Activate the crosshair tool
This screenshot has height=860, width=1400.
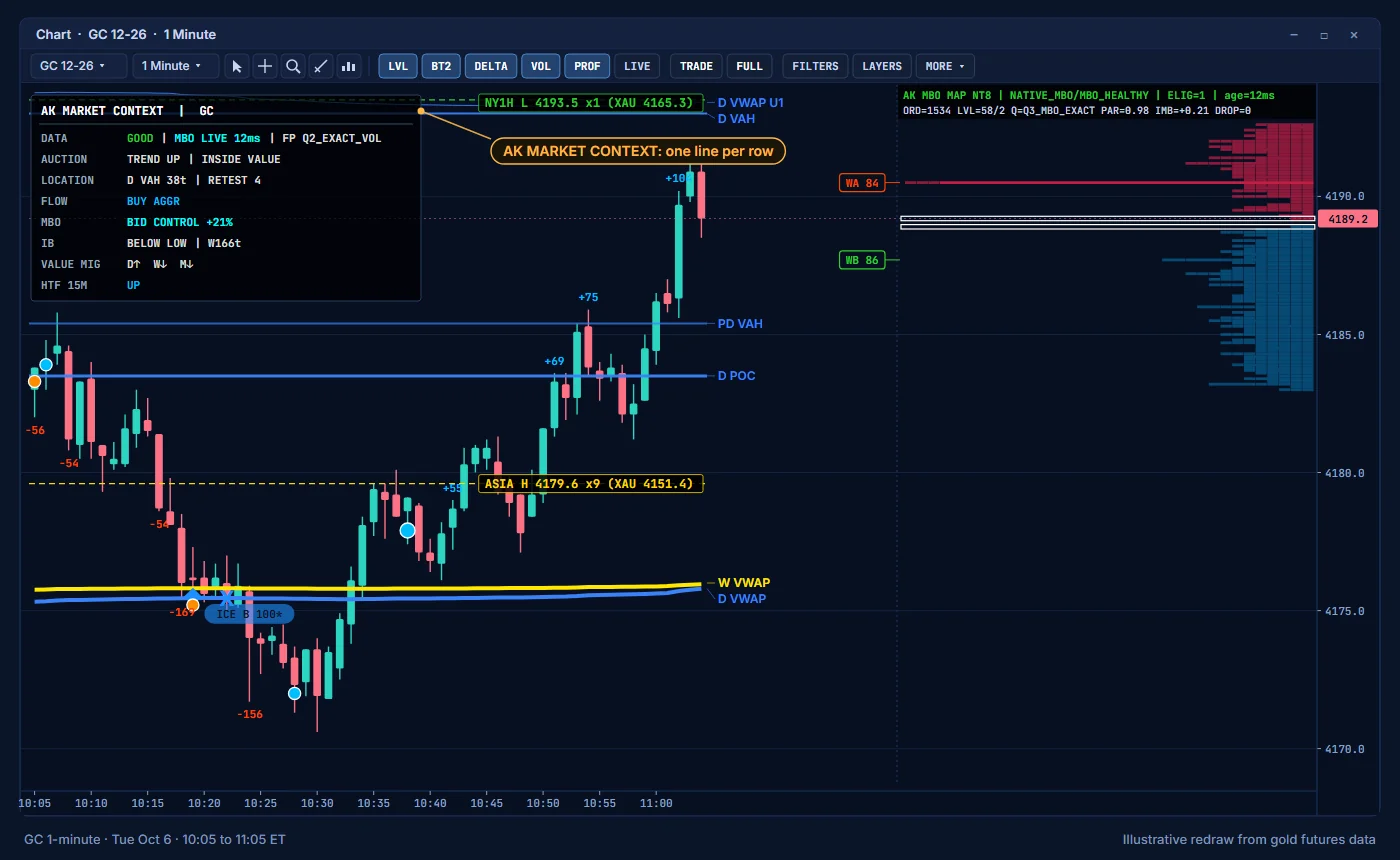265,66
